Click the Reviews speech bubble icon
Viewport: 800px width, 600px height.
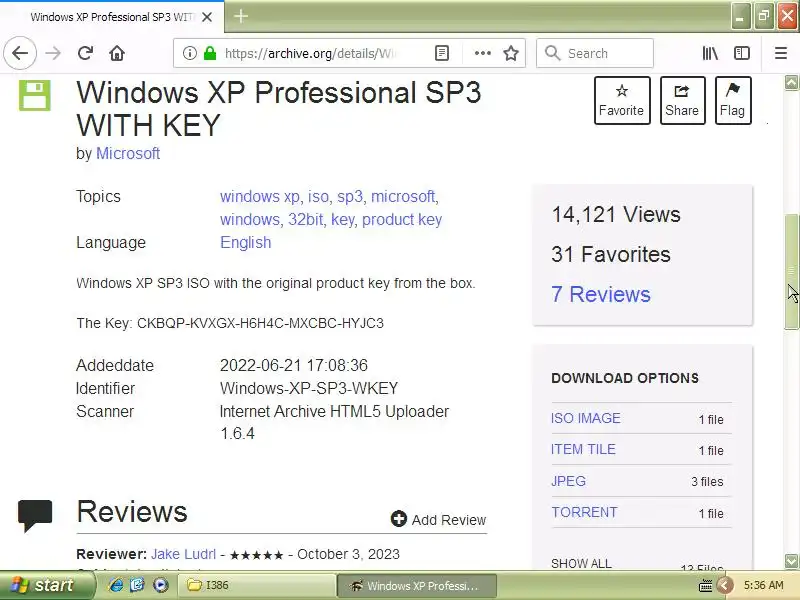click(x=35, y=515)
